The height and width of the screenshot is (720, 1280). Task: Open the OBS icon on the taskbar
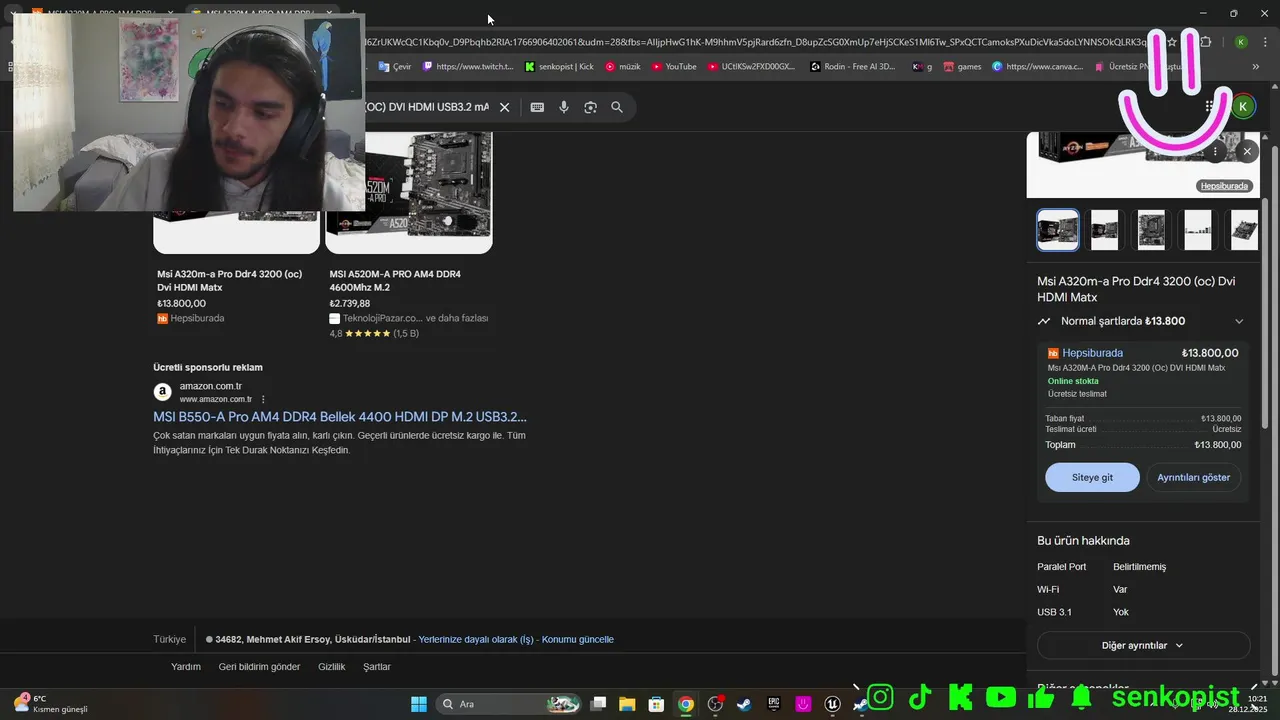[715, 704]
